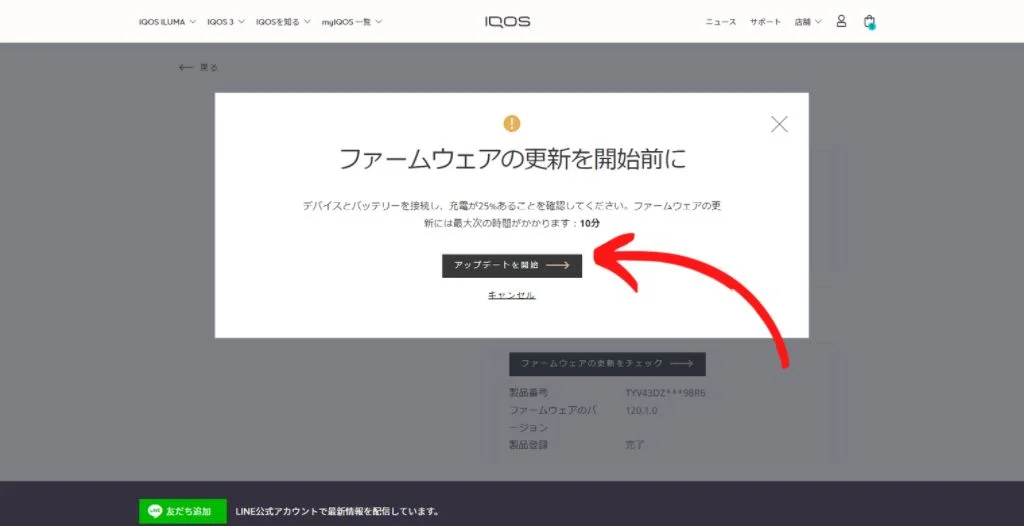1024x526 pixels.
Task: Open the shopping bag cart icon
Action: (x=869, y=22)
